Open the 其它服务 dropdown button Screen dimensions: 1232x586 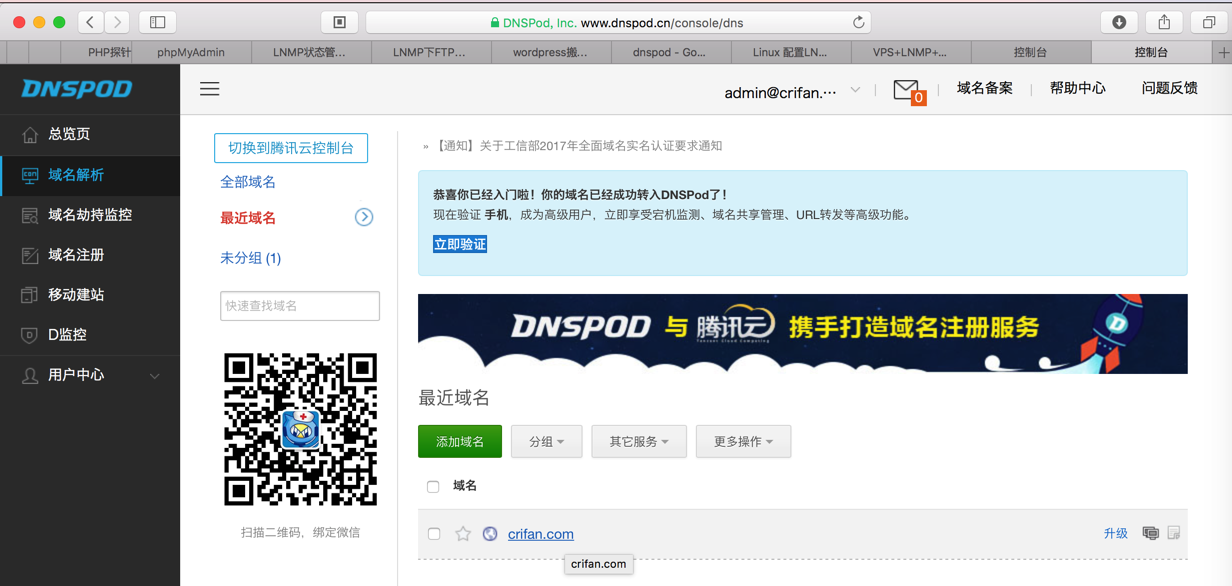[639, 441]
